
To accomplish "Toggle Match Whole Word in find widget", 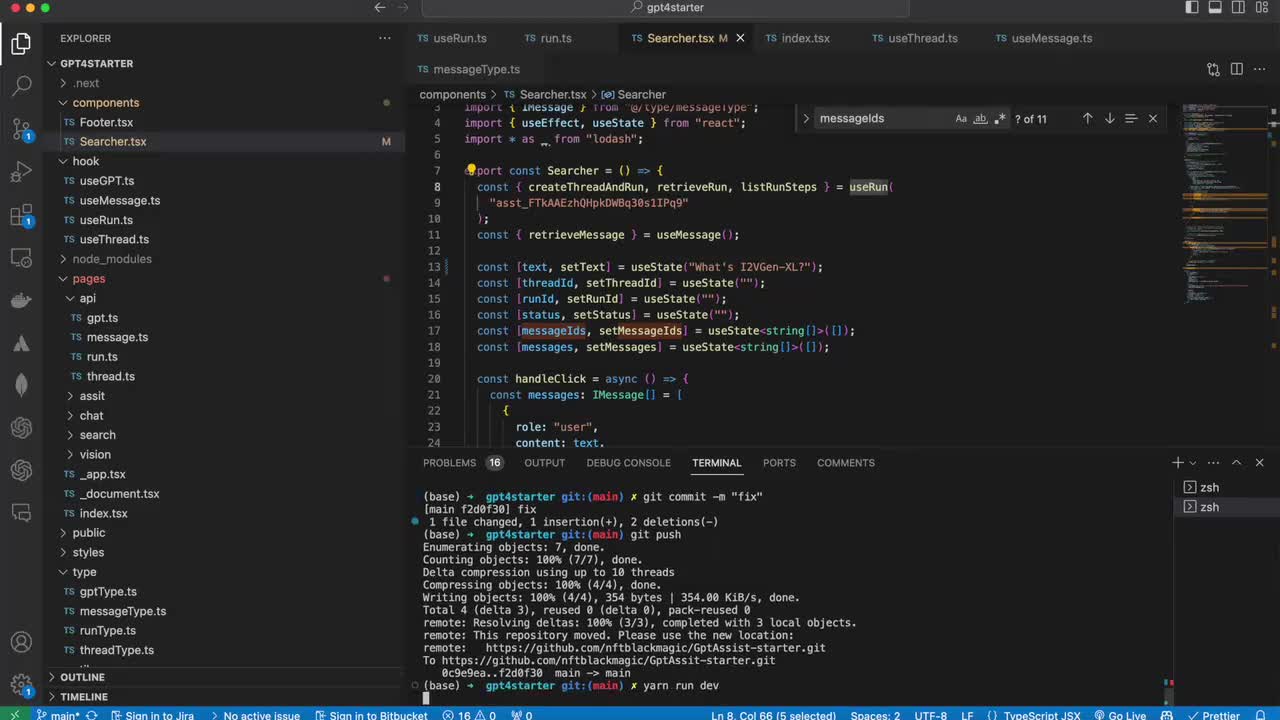I will click(x=980, y=118).
